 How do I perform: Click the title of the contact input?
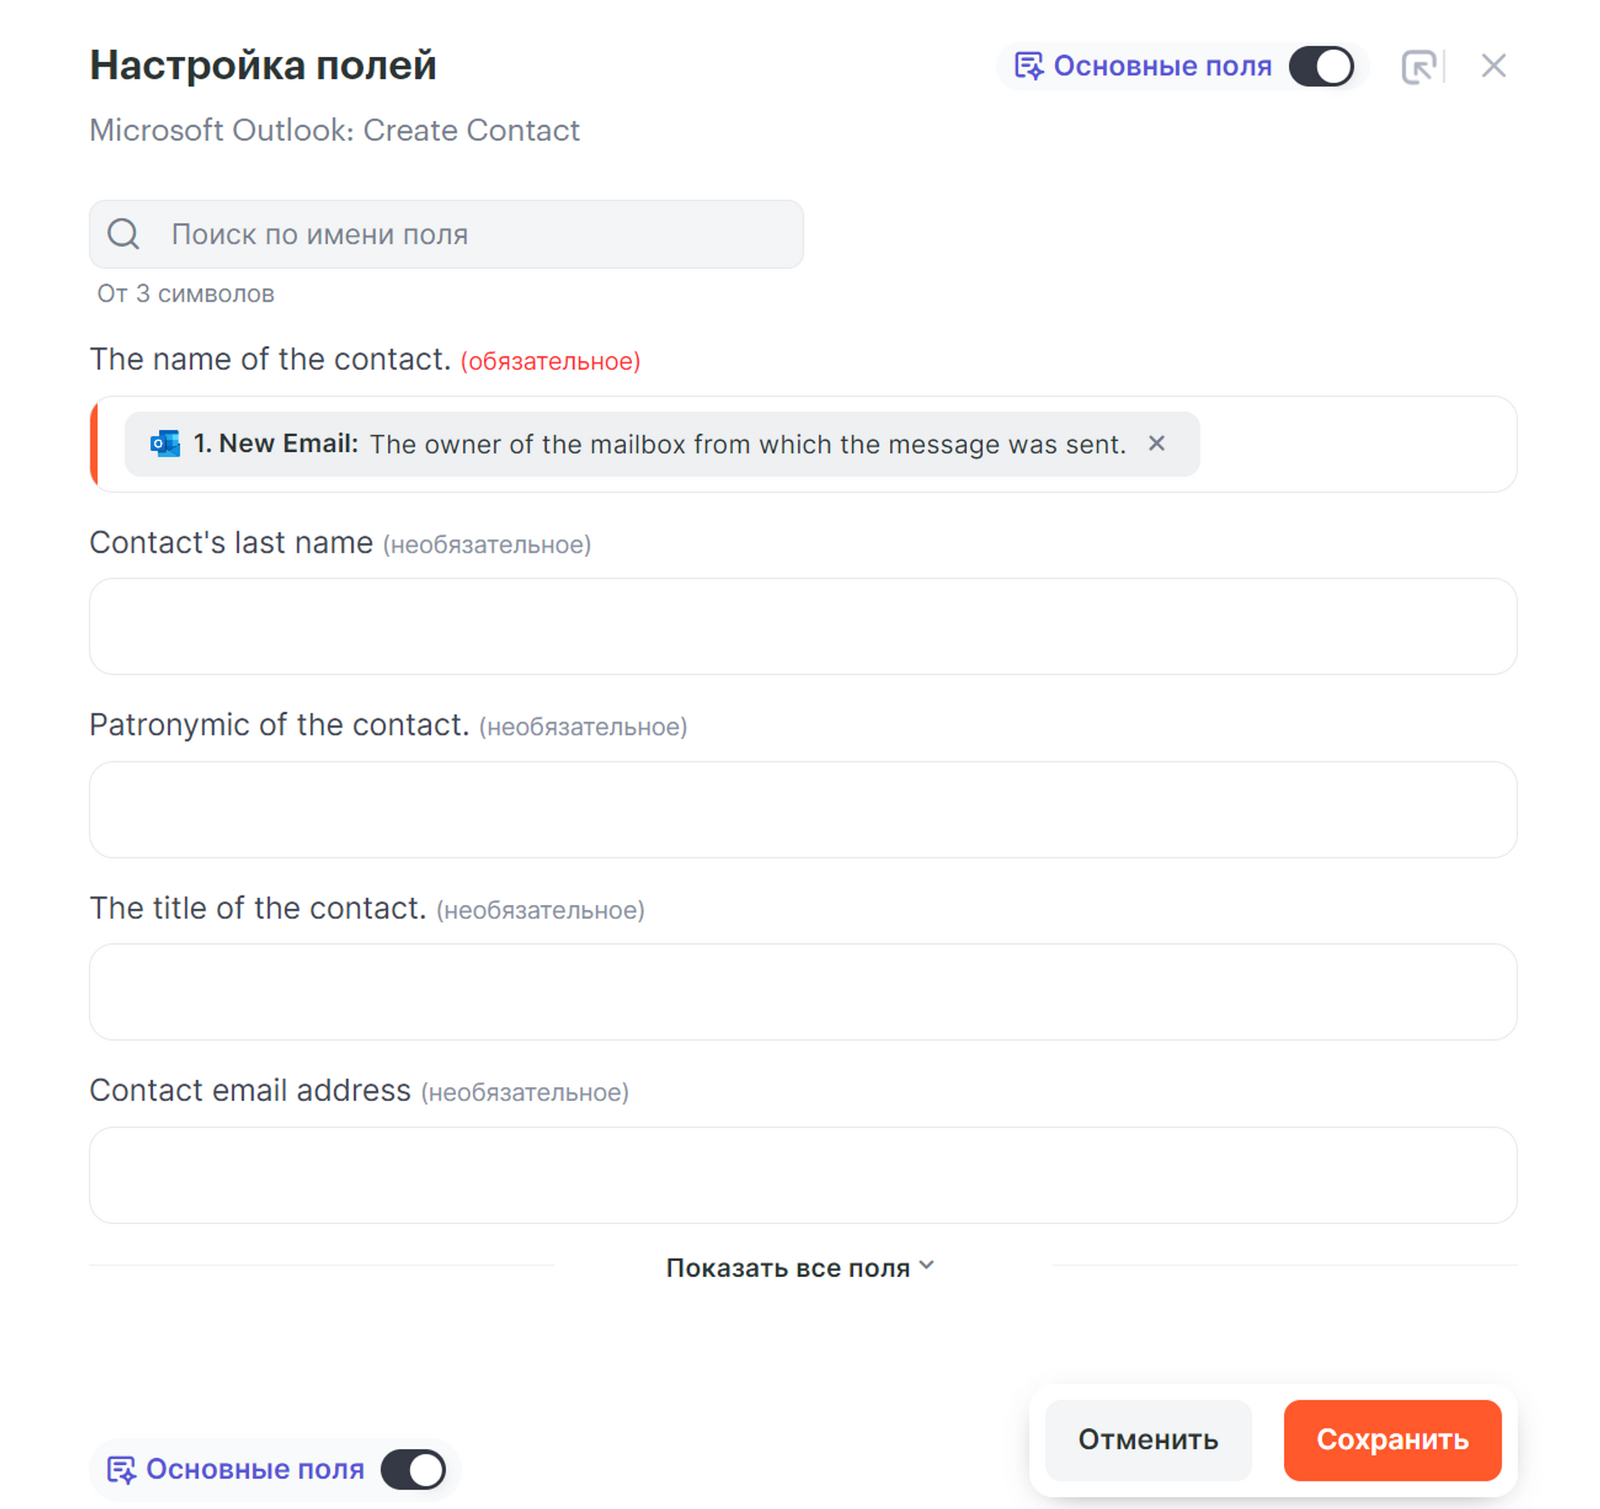click(803, 992)
